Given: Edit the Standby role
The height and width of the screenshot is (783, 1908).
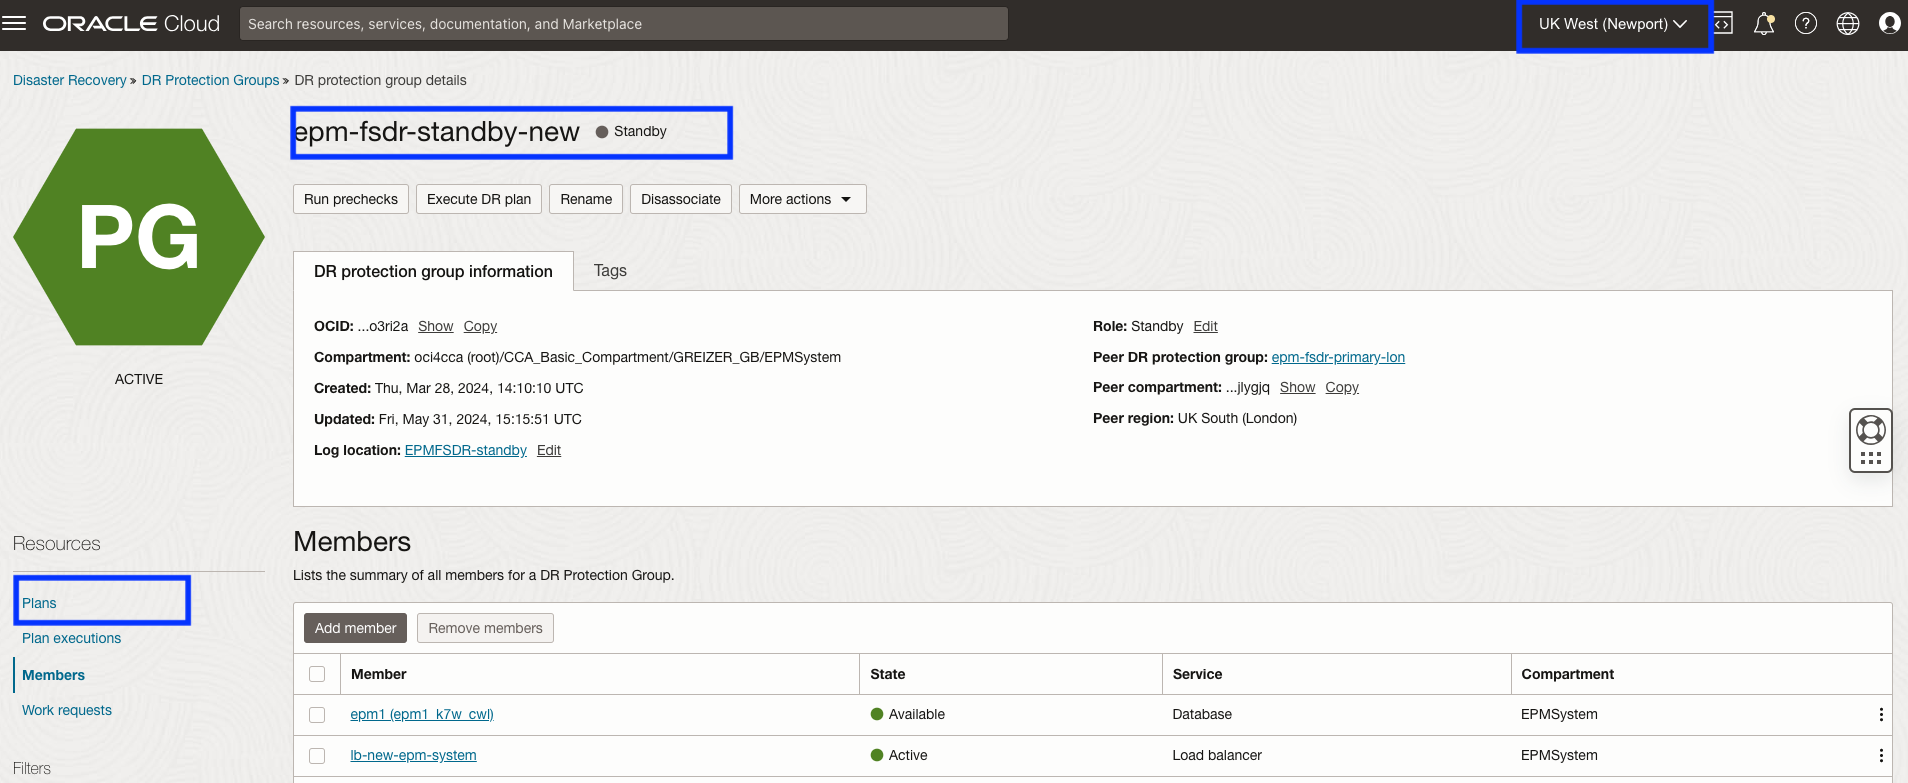Looking at the screenshot, I should coord(1205,326).
